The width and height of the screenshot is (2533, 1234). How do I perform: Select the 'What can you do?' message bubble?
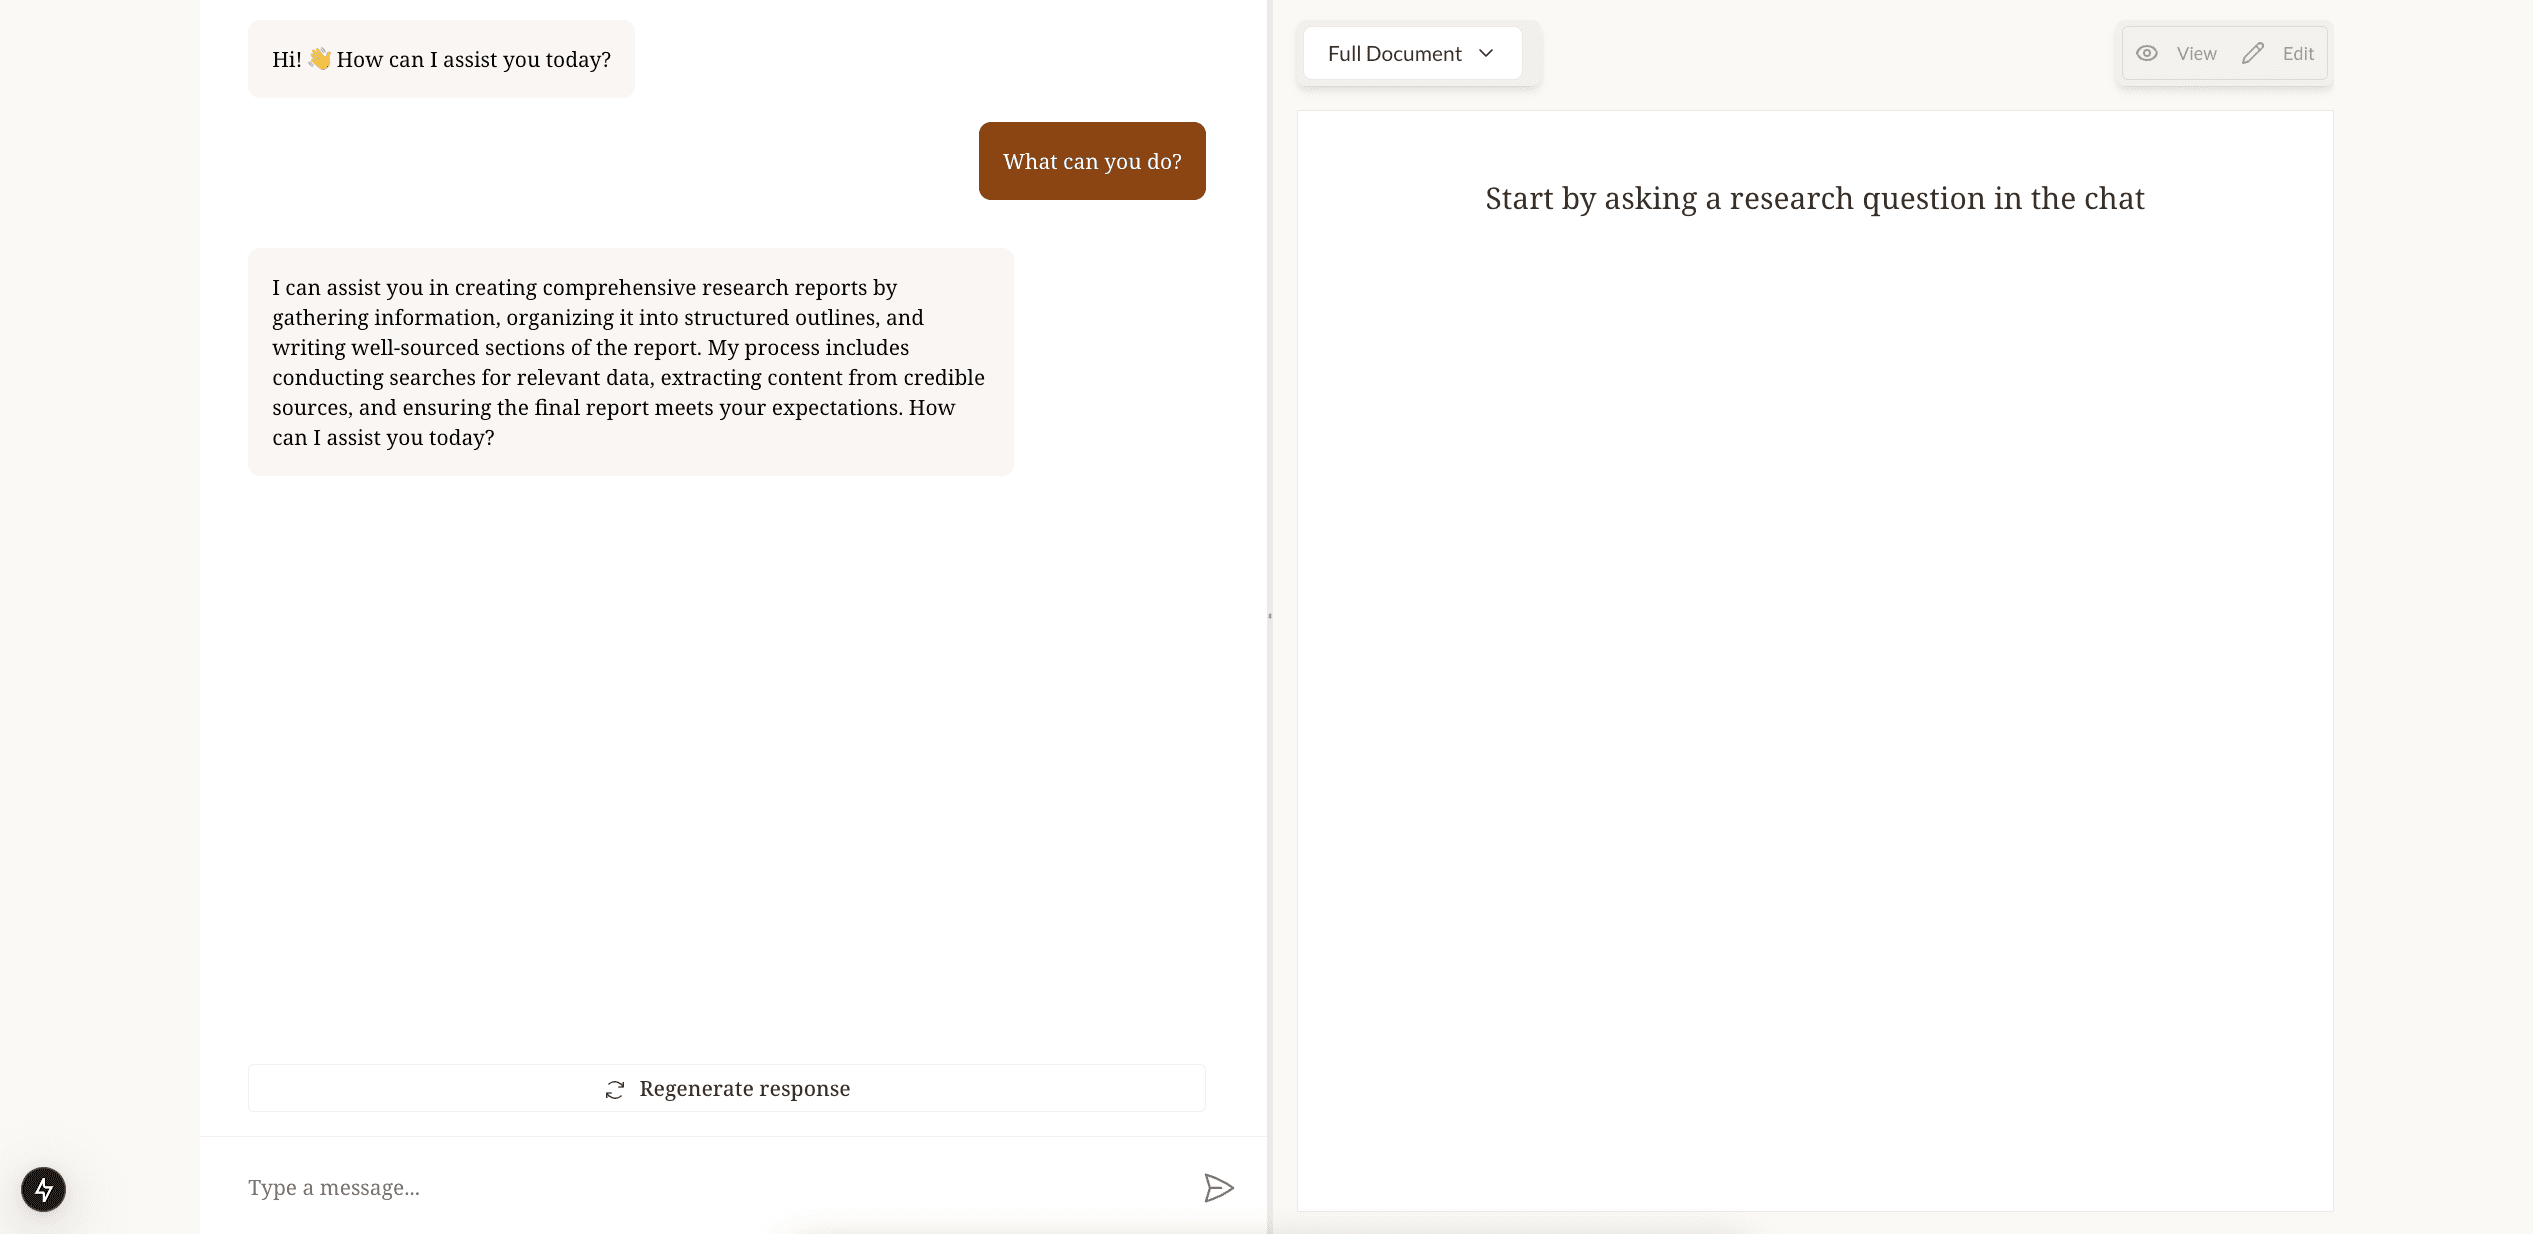[x=1092, y=161]
